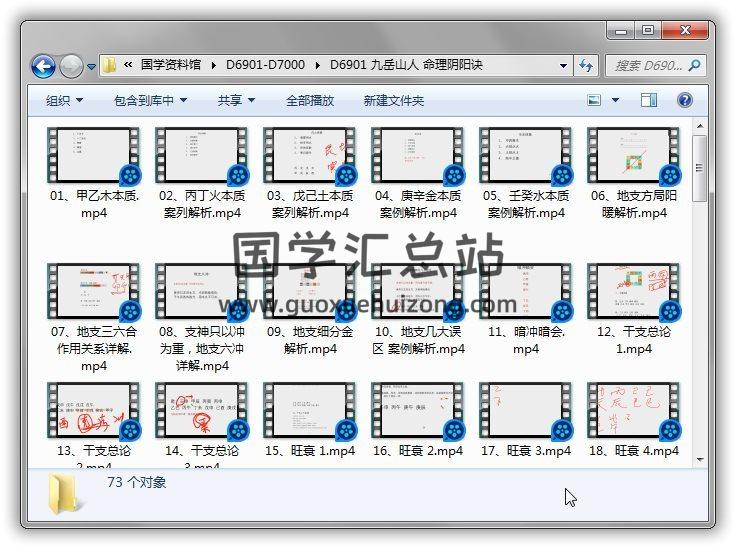Select video 10、地支几大误区 thumbnail
Viewport: 736px width, 549px height.
pos(417,291)
